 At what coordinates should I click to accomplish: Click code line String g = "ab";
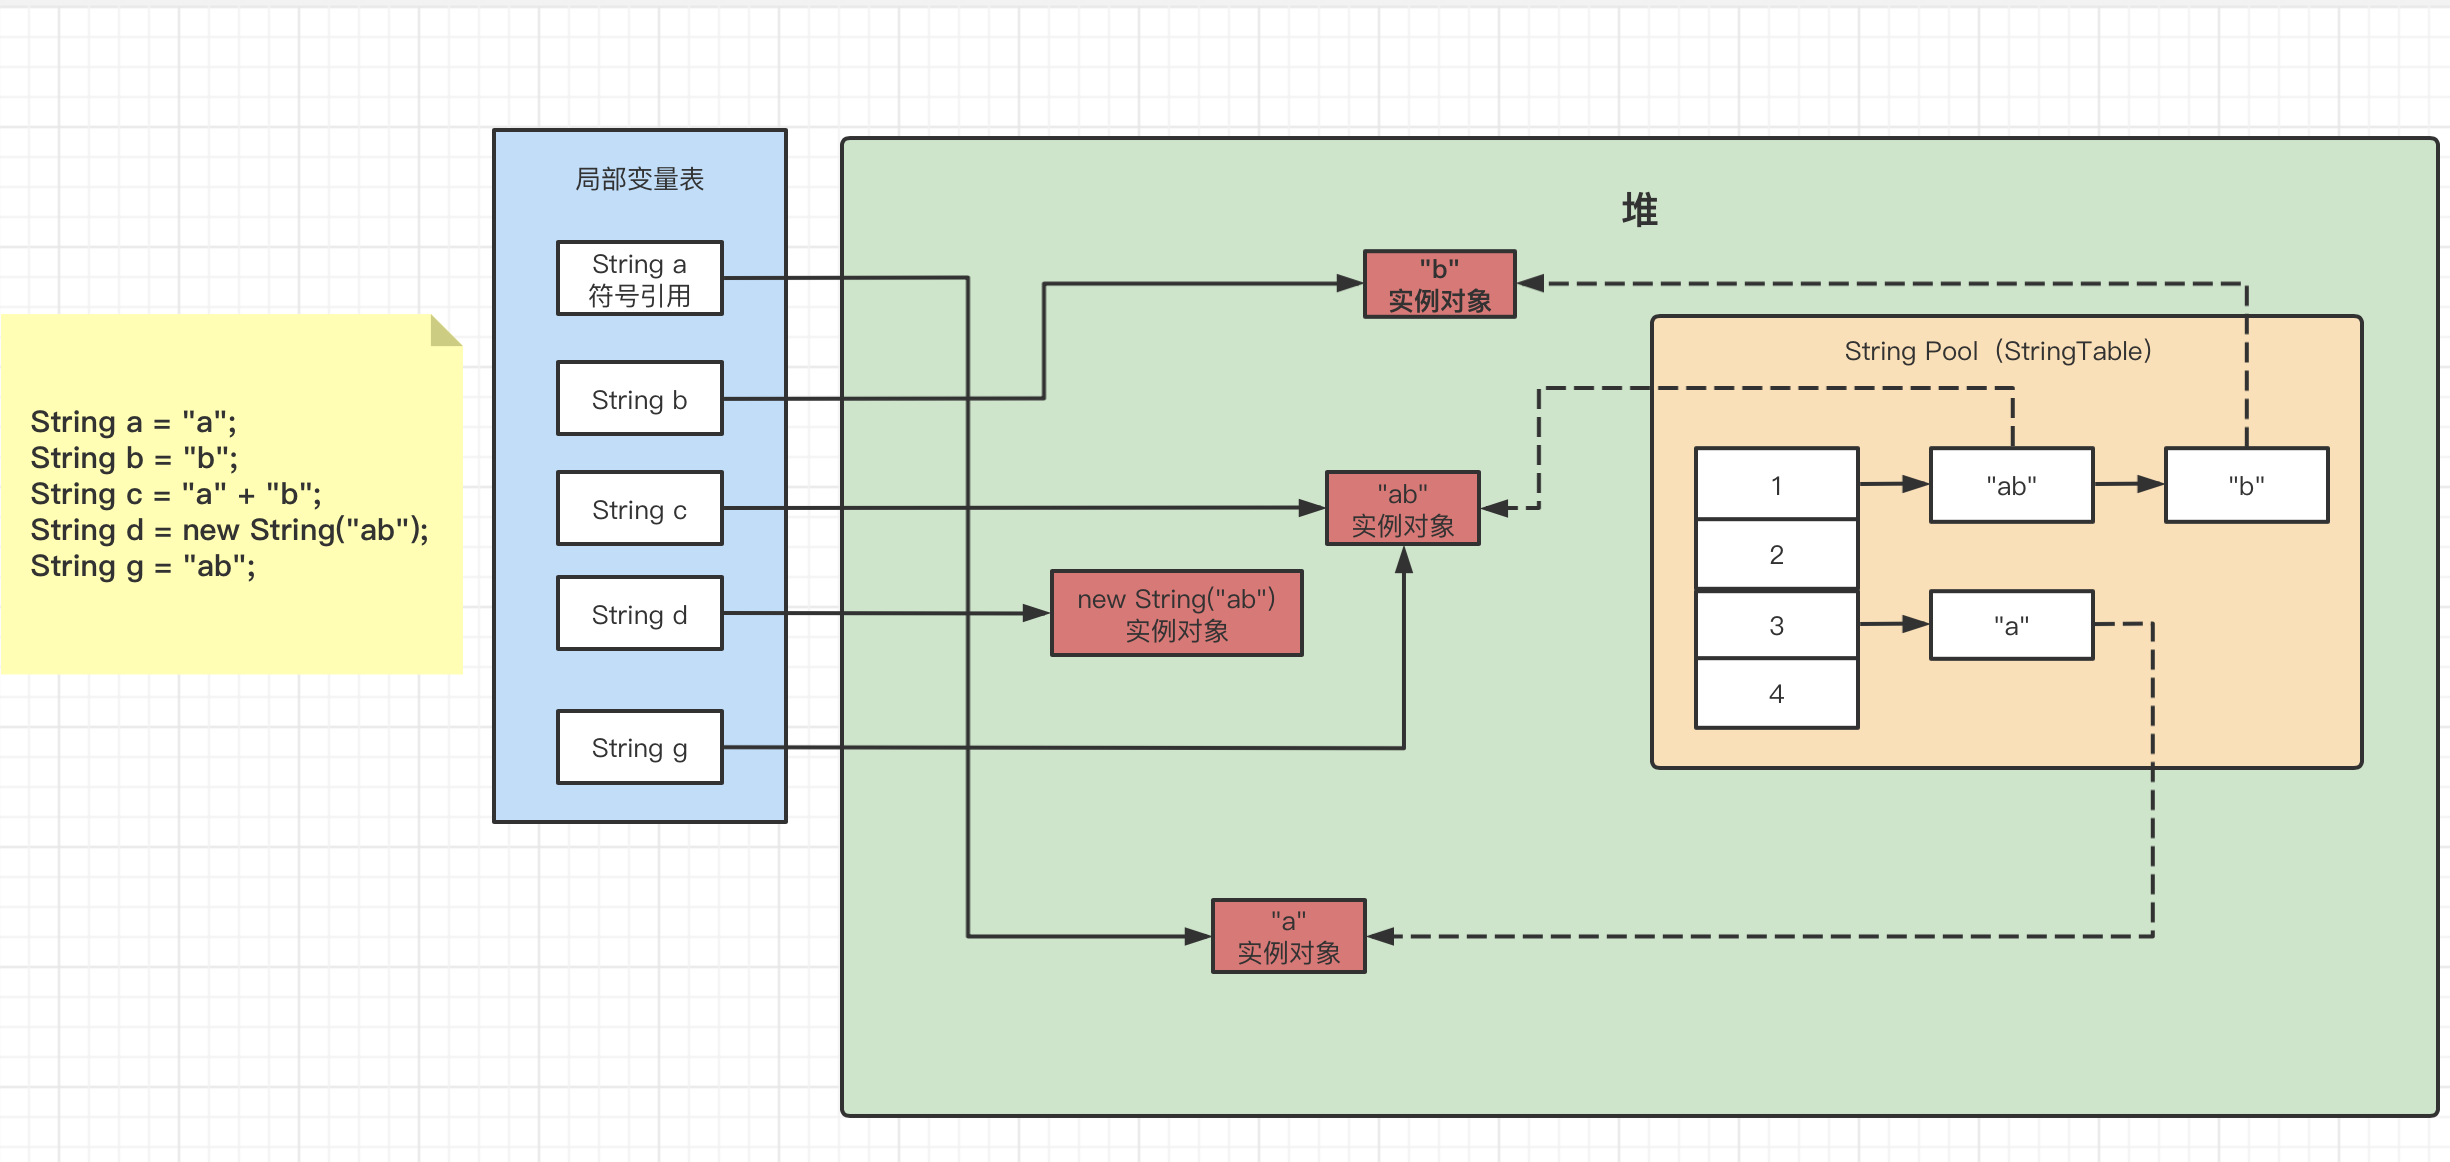(x=143, y=566)
